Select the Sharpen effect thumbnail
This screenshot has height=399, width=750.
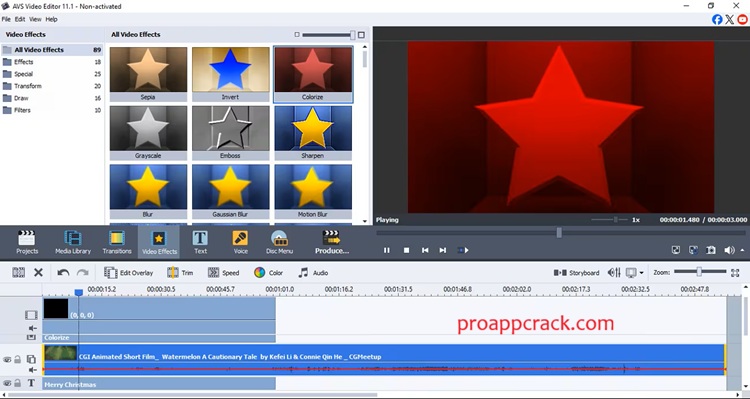[x=313, y=133]
